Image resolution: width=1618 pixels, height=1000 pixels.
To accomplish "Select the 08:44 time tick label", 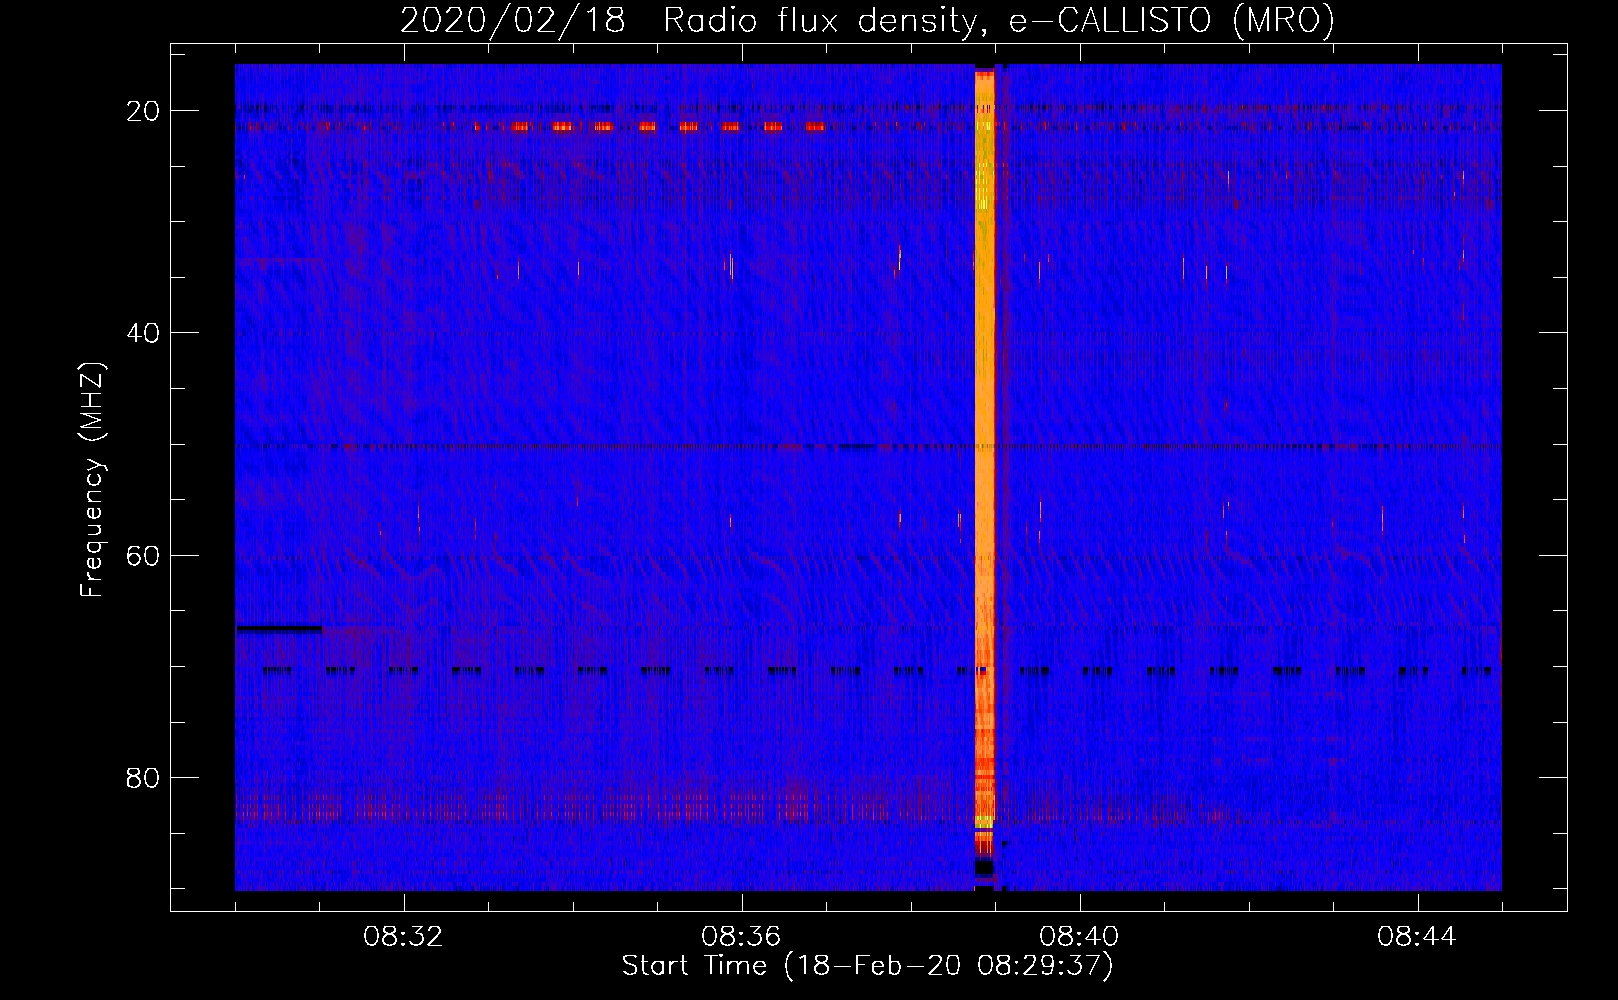I will (1417, 937).
